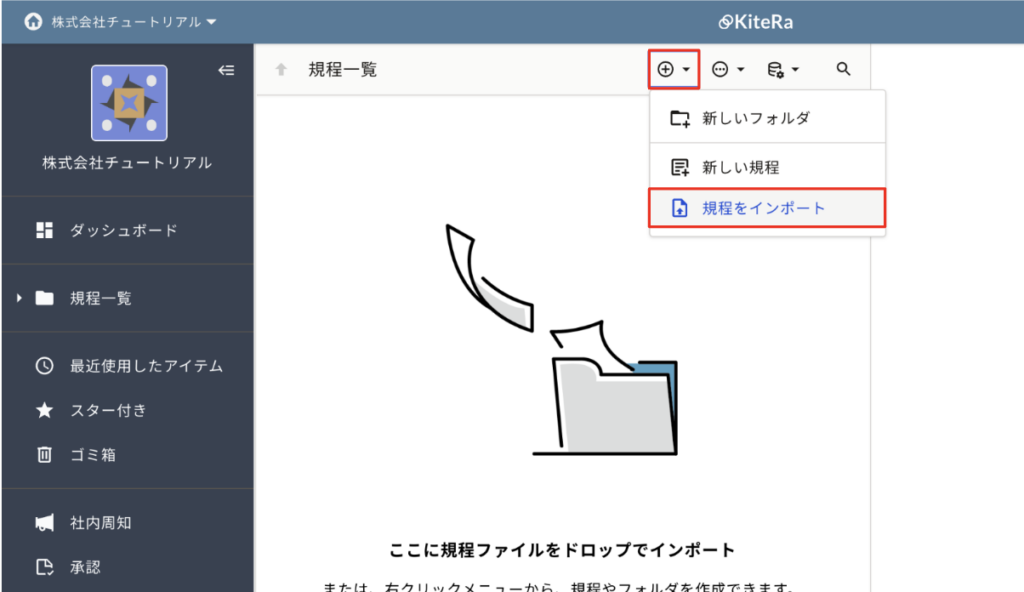Open 社内周知 announcements section
This screenshot has width=1024, height=592.
tap(100, 522)
